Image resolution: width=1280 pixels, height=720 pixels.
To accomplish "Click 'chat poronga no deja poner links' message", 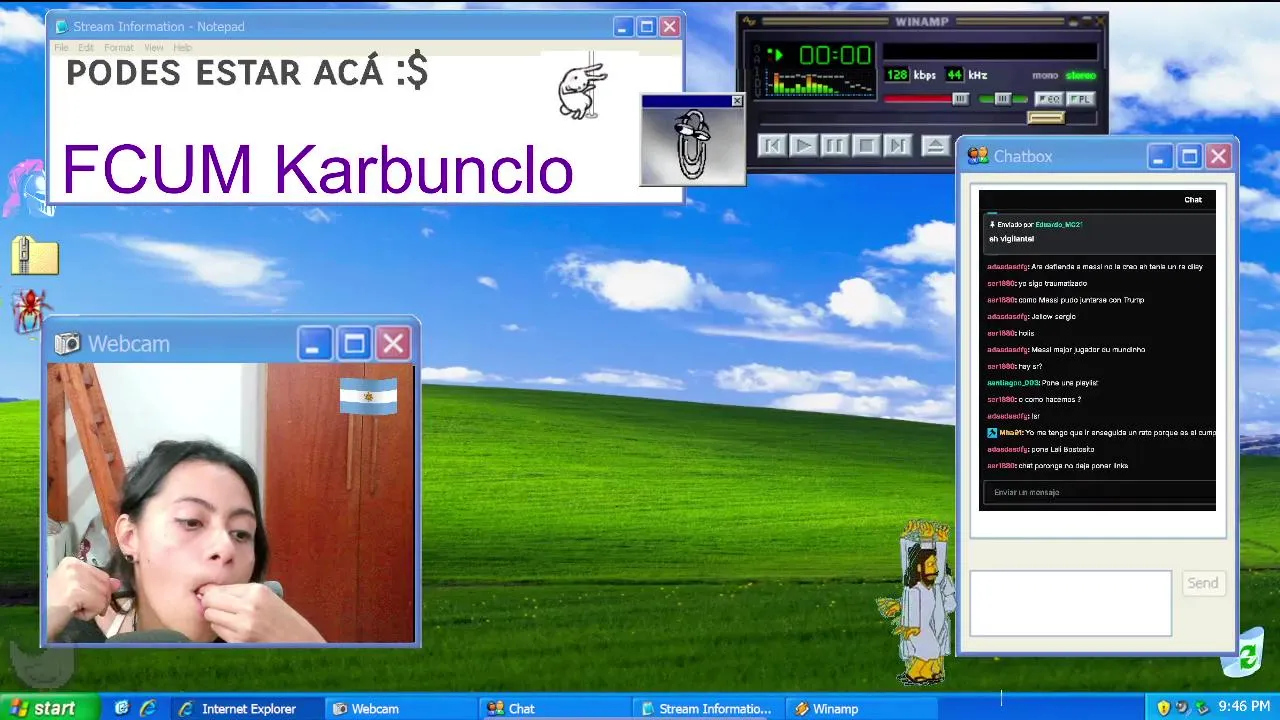I will [x=1073, y=466].
